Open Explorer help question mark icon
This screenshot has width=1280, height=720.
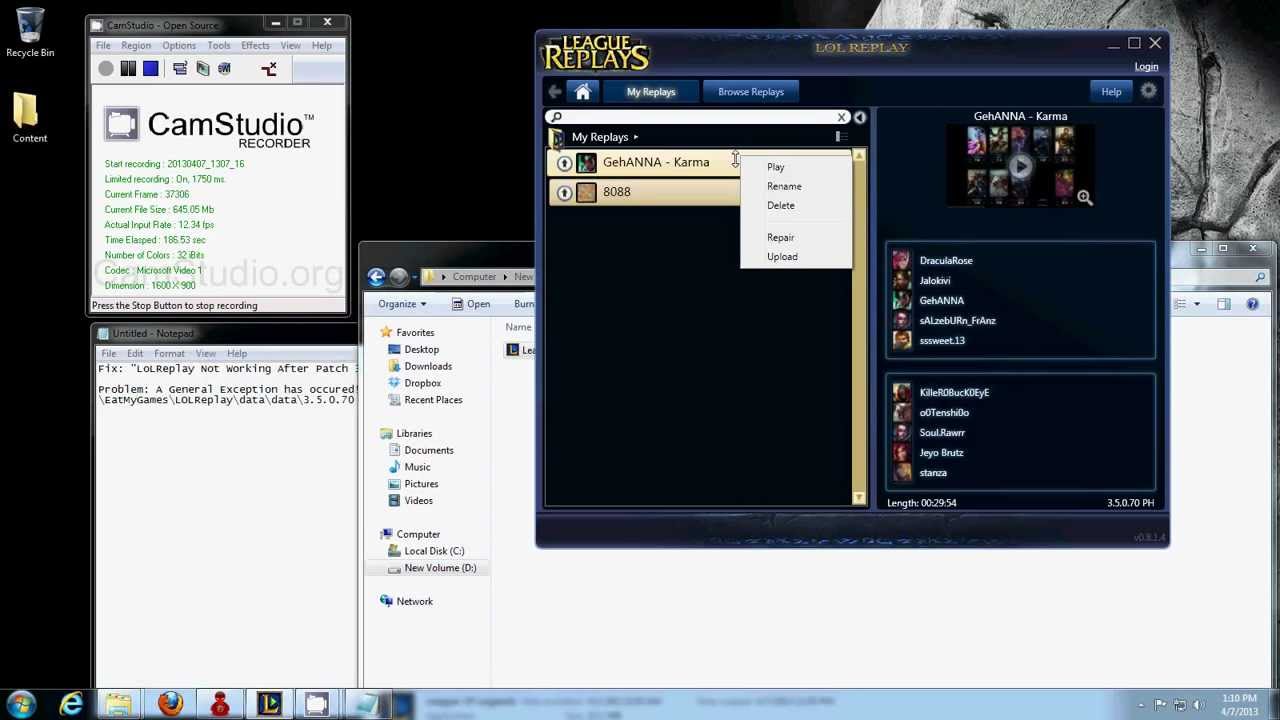(1252, 304)
